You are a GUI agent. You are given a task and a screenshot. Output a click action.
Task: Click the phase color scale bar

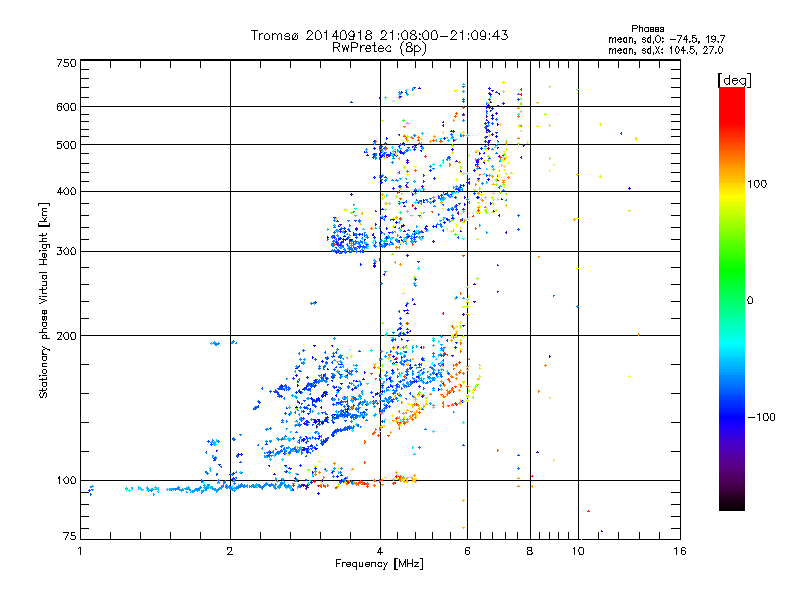732,298
